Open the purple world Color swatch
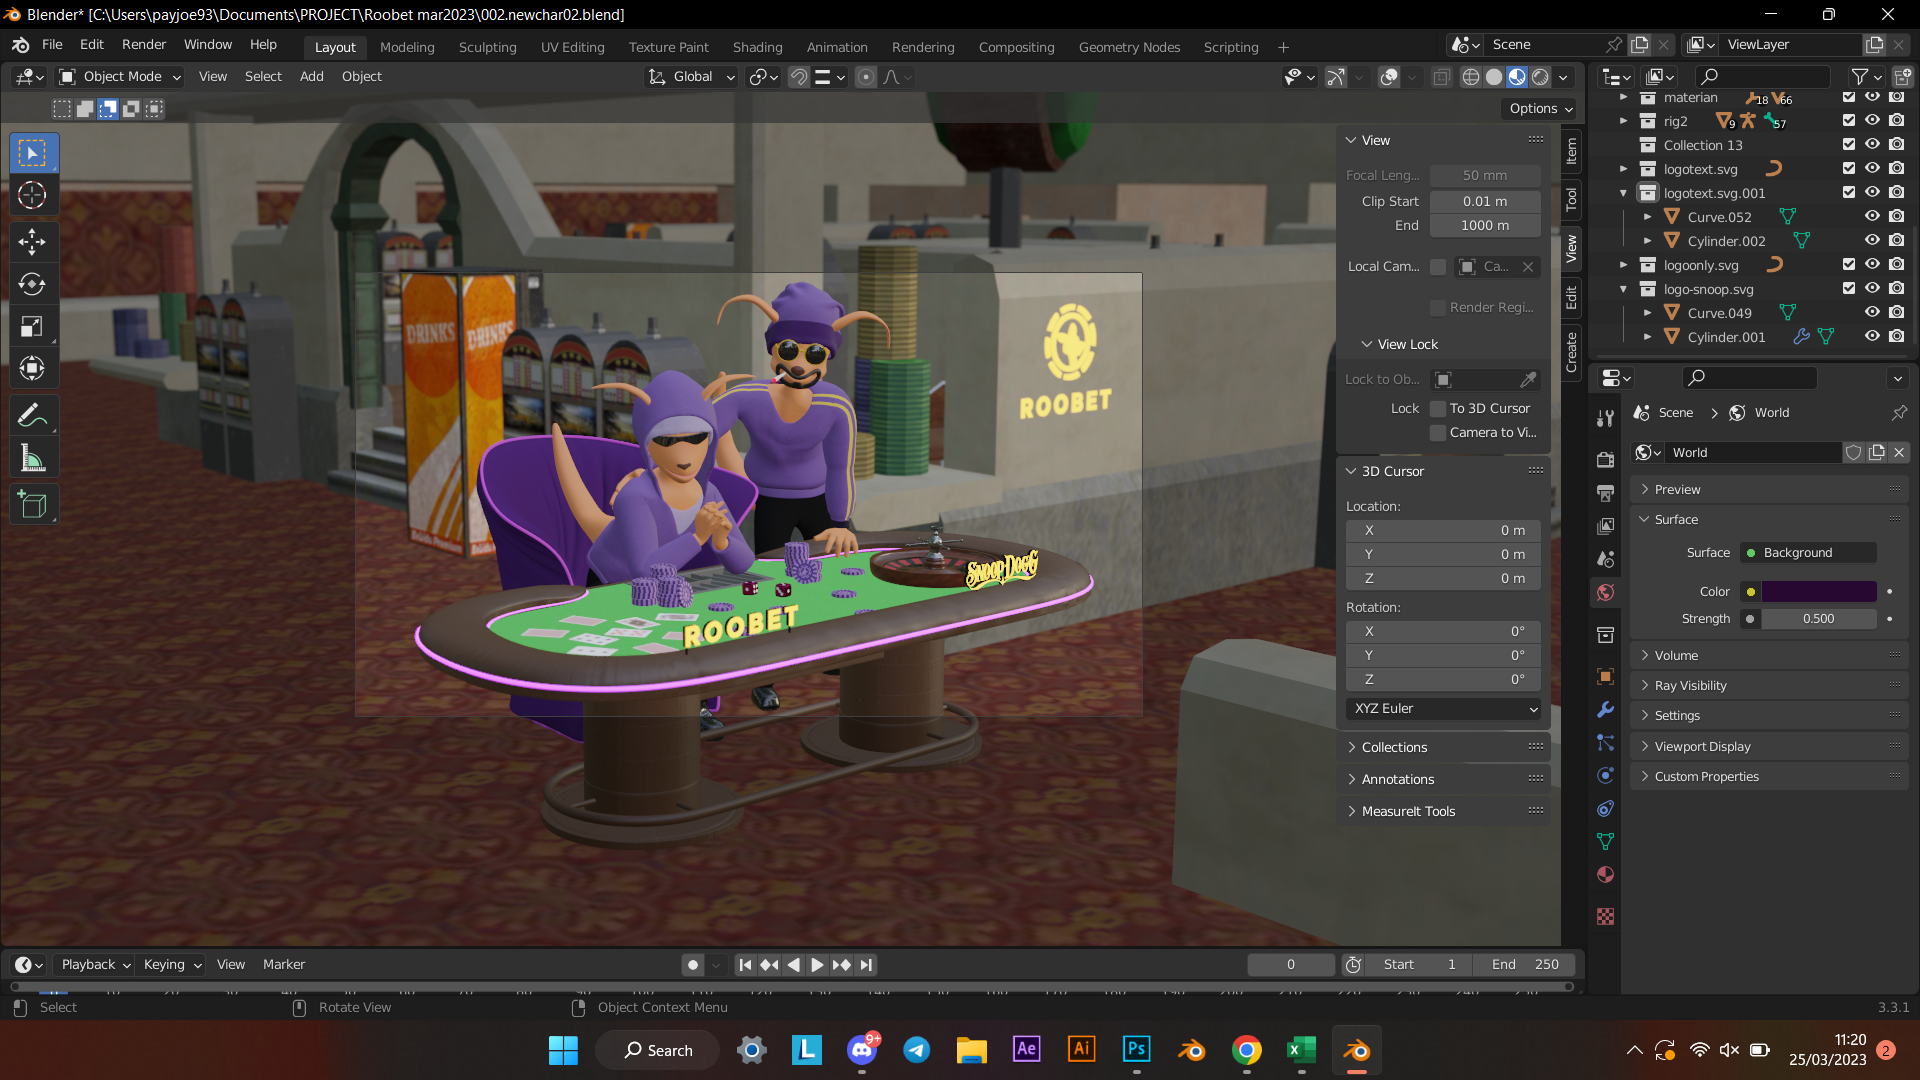The height and width of the screenshot is (1080, 1920). (x=1818, y=591)
